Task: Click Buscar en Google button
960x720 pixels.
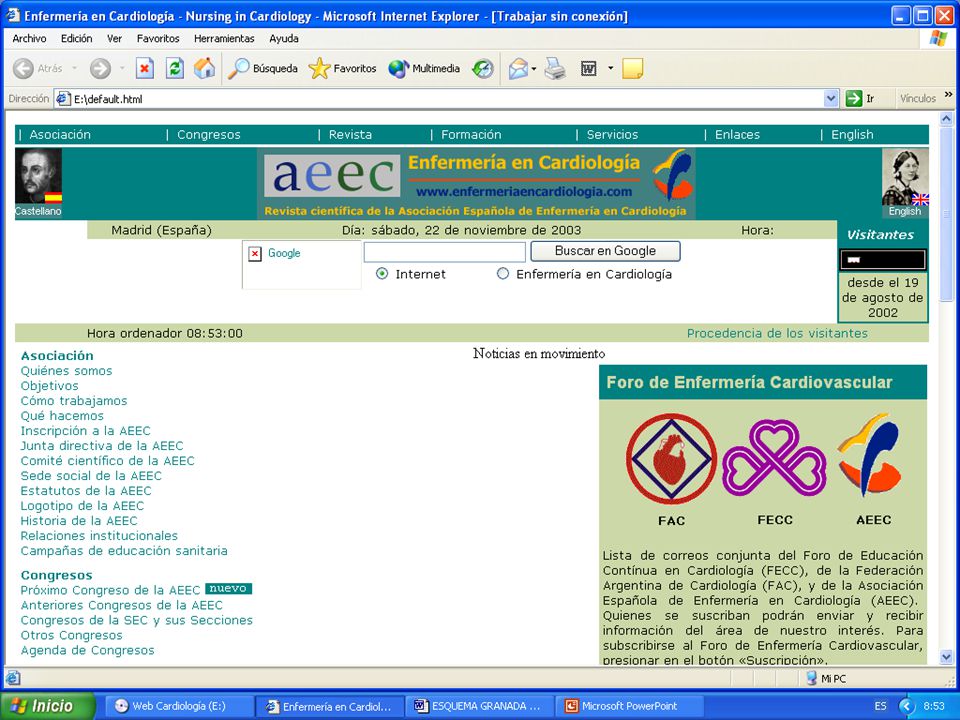Action: (x=605, y=250)
